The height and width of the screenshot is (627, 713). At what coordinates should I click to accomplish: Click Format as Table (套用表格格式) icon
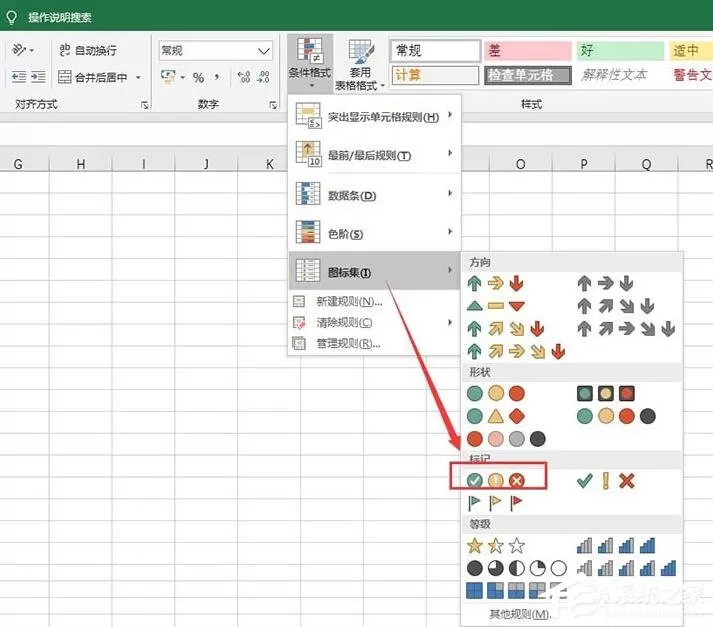(x=360, y=65)
